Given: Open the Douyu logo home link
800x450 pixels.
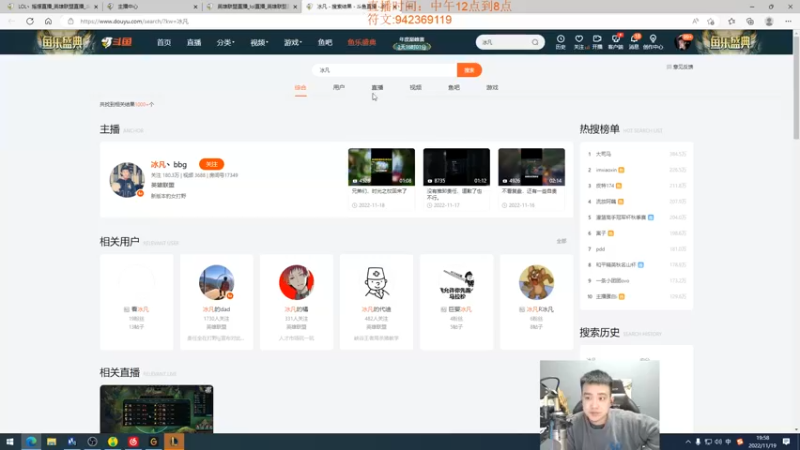Looking at the screenshot, I should tap(117, 42).
